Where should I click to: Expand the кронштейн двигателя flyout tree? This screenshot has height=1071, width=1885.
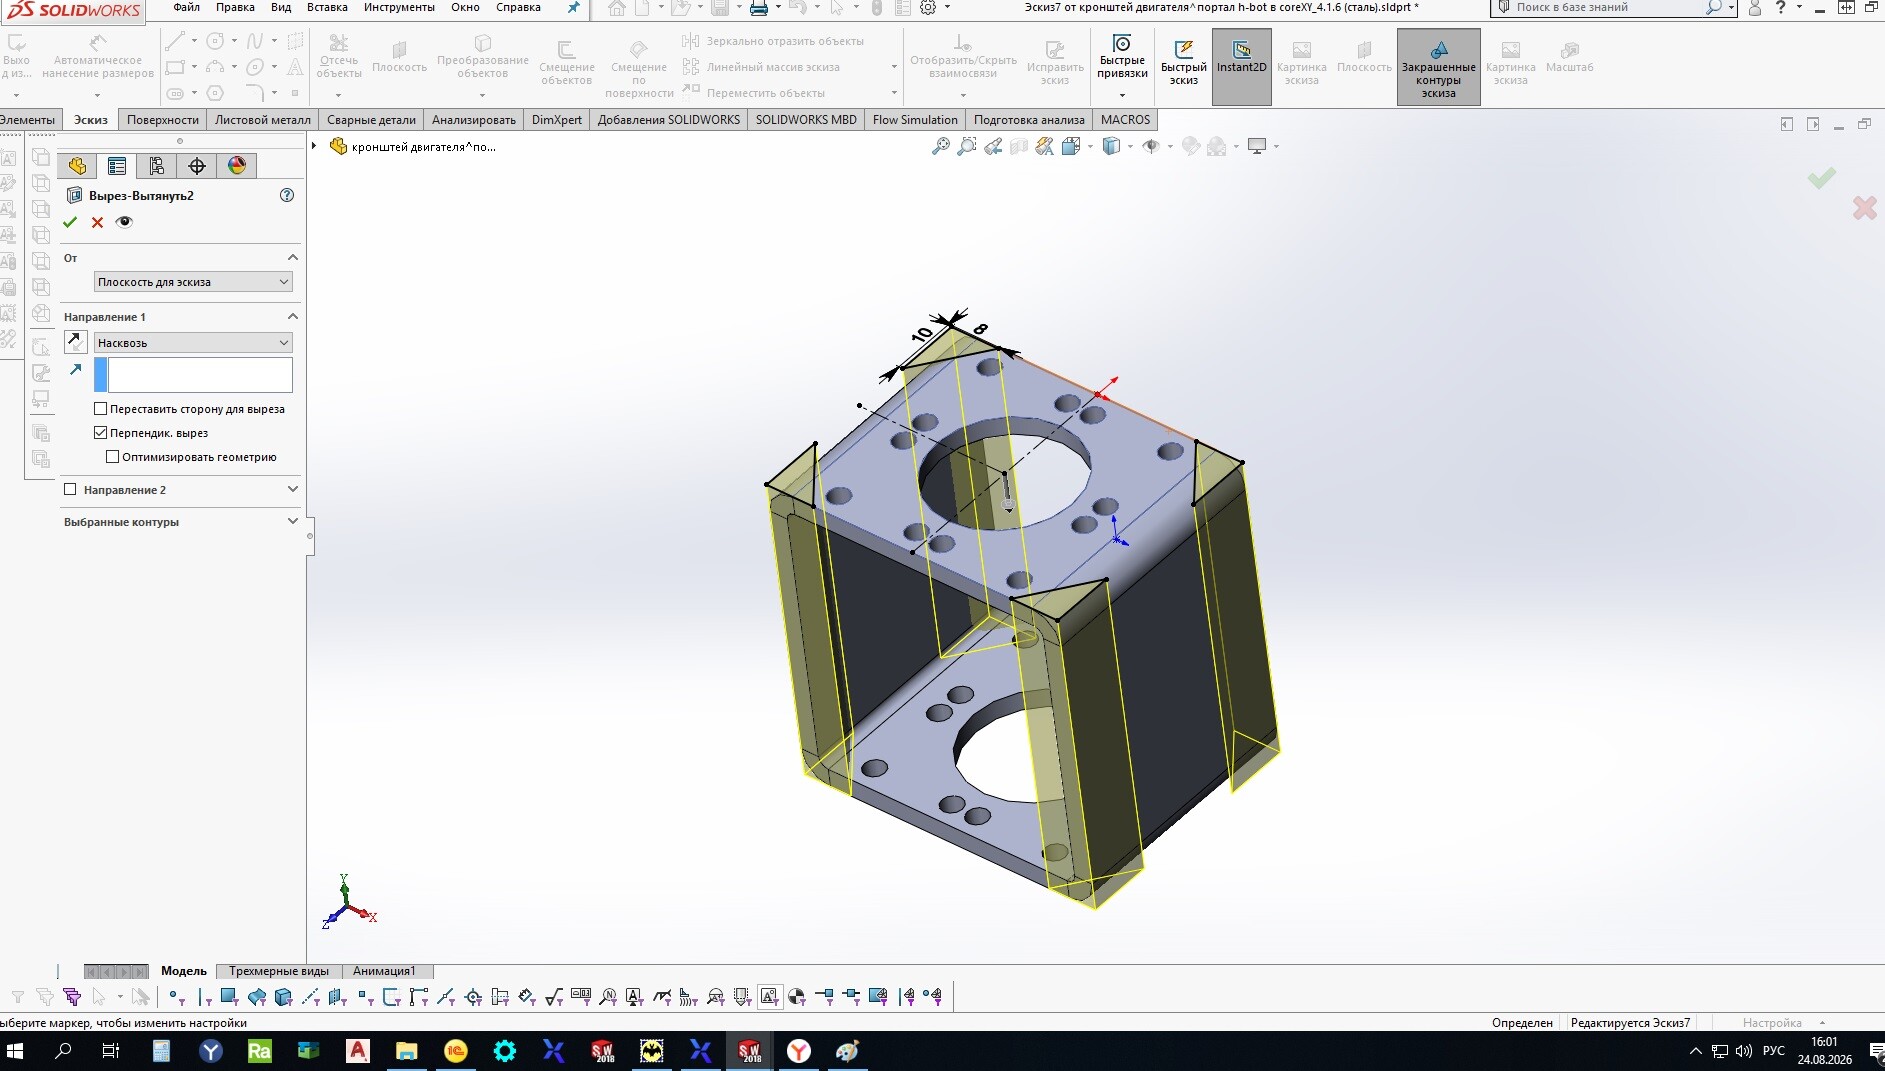314,146
